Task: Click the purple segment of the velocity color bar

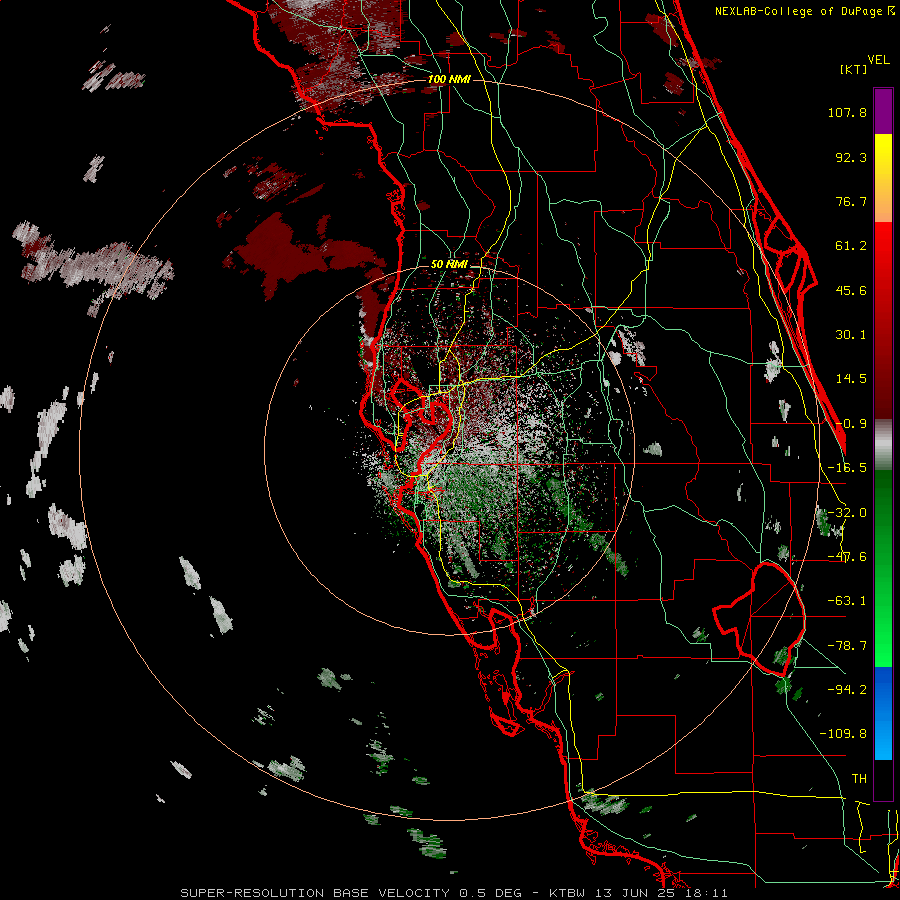Action: pos(883,111)
